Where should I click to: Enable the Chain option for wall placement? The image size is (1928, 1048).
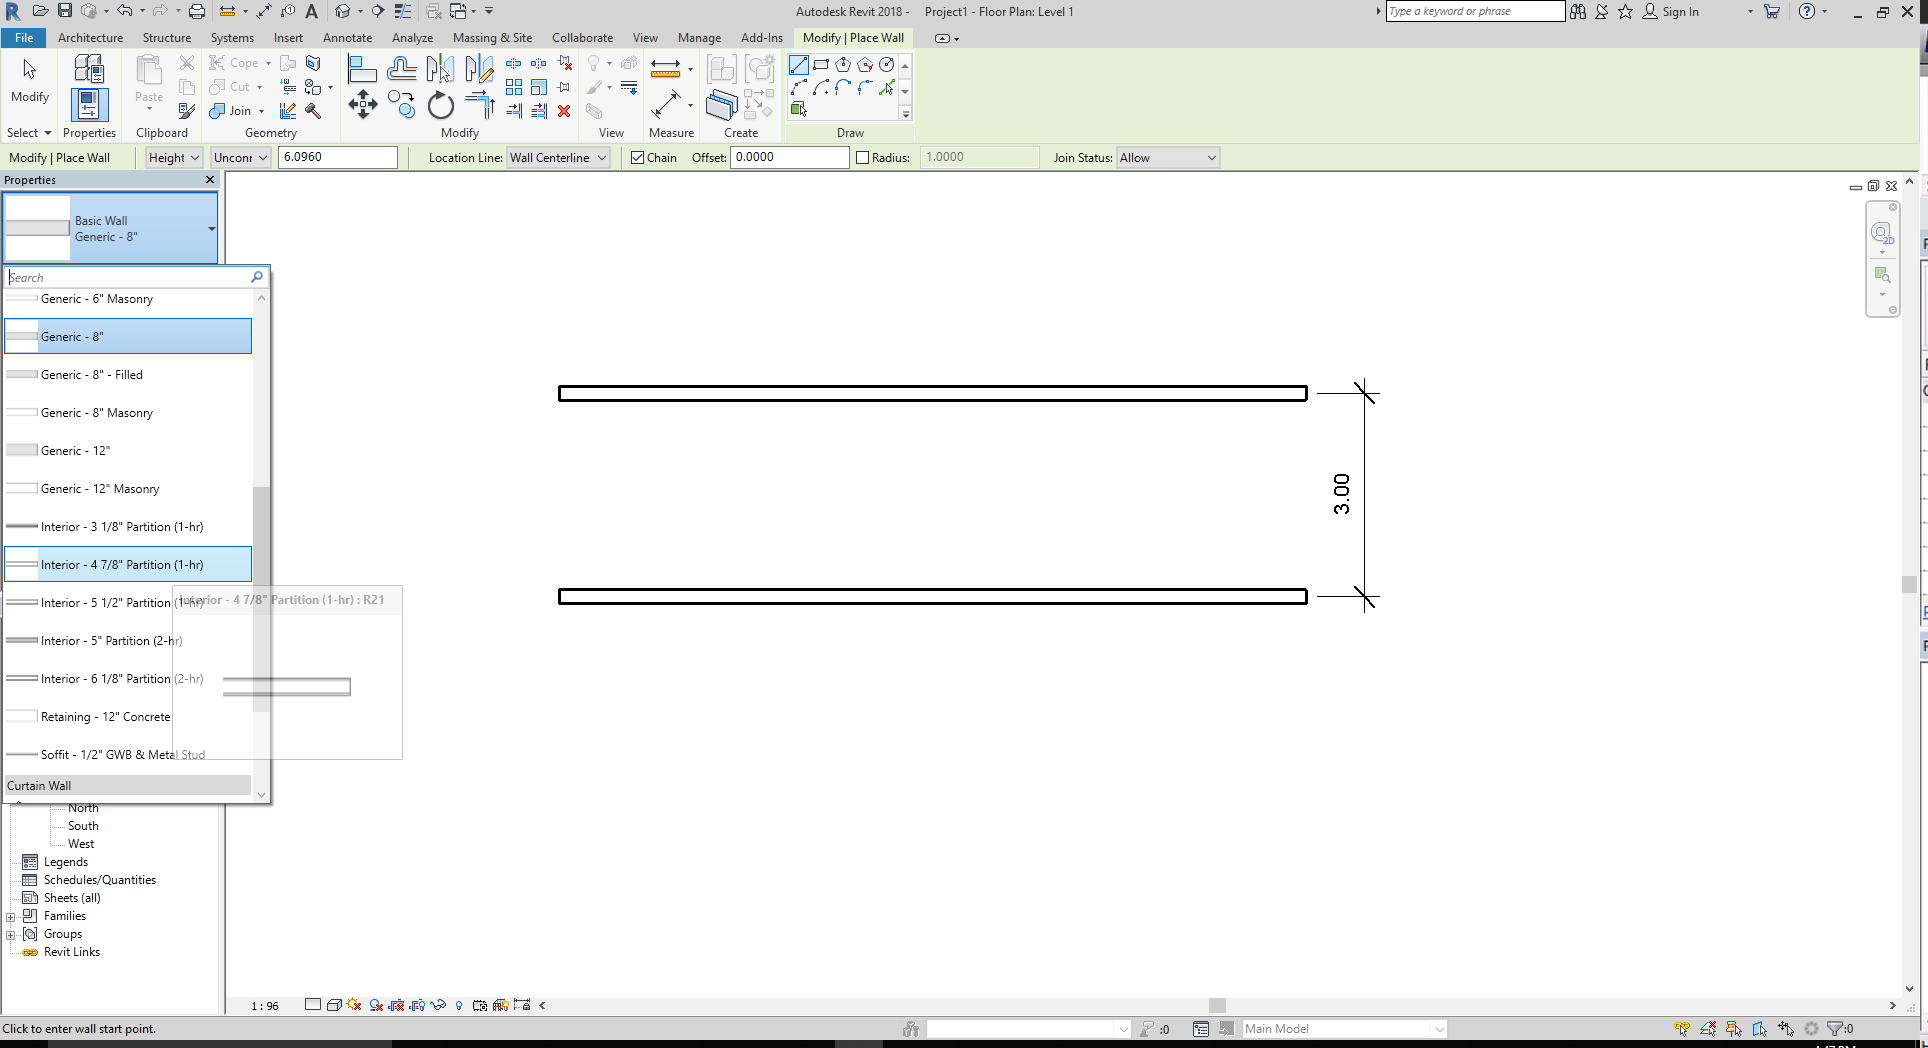pos(637,157)
